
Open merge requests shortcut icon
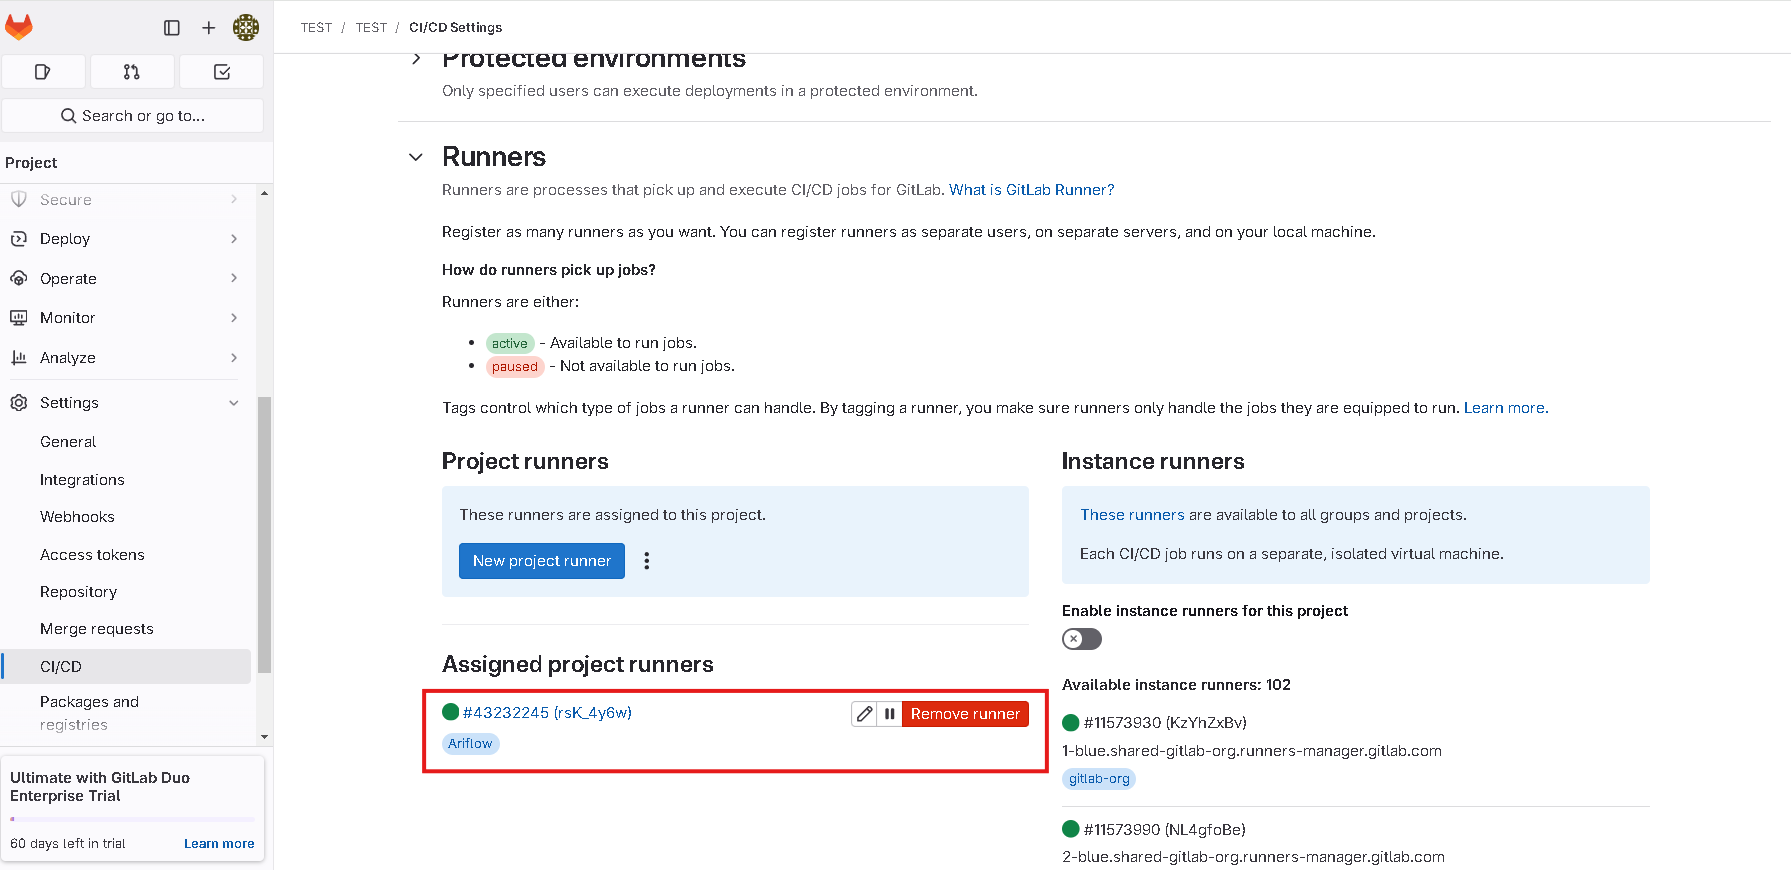click(132, 72)
